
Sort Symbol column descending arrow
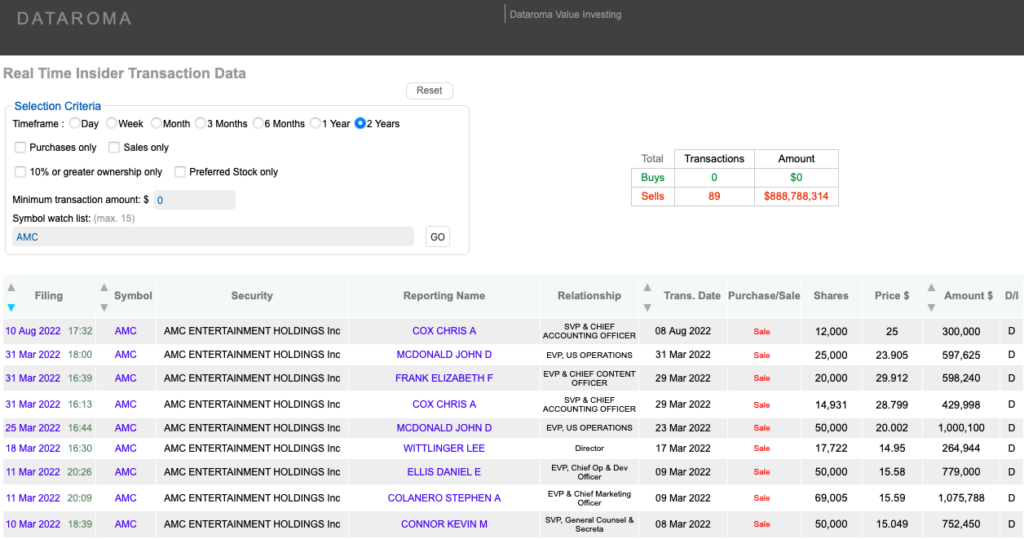point(104,308)
